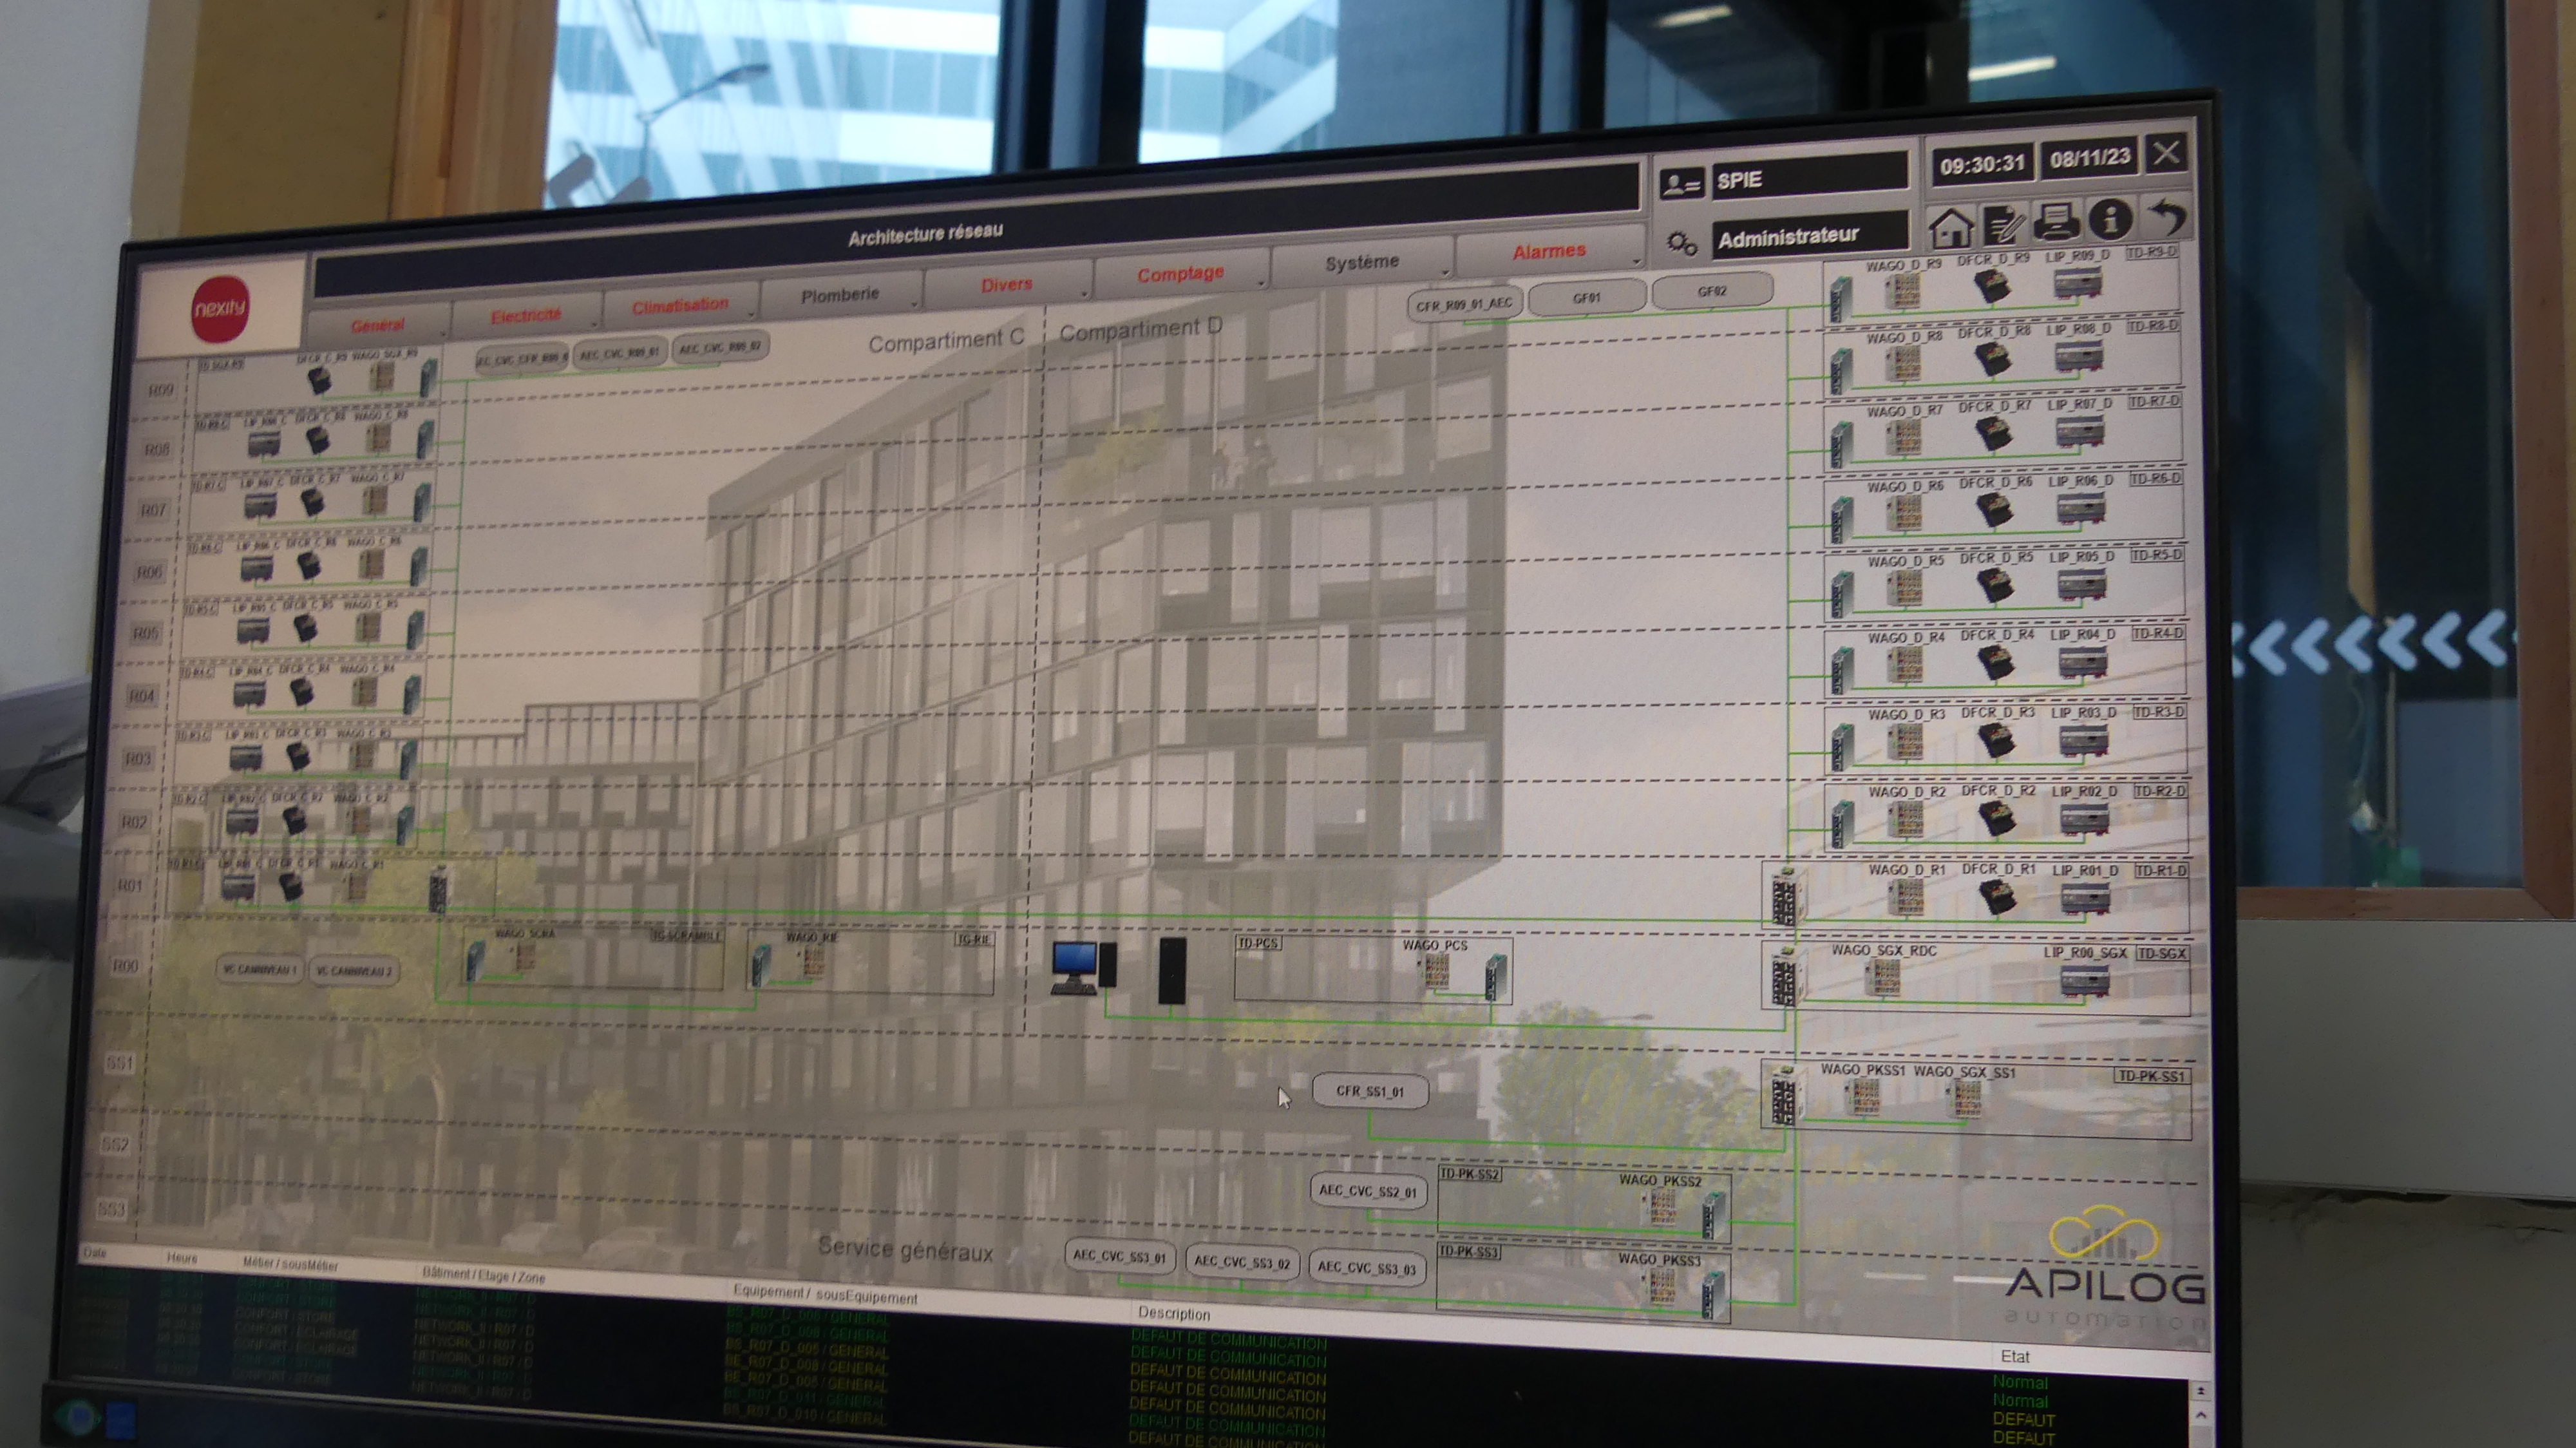The height and width of the screenshot is (1448, 2576).
Task: Open the notes edit pencil icon
Action: [2003, 226]
